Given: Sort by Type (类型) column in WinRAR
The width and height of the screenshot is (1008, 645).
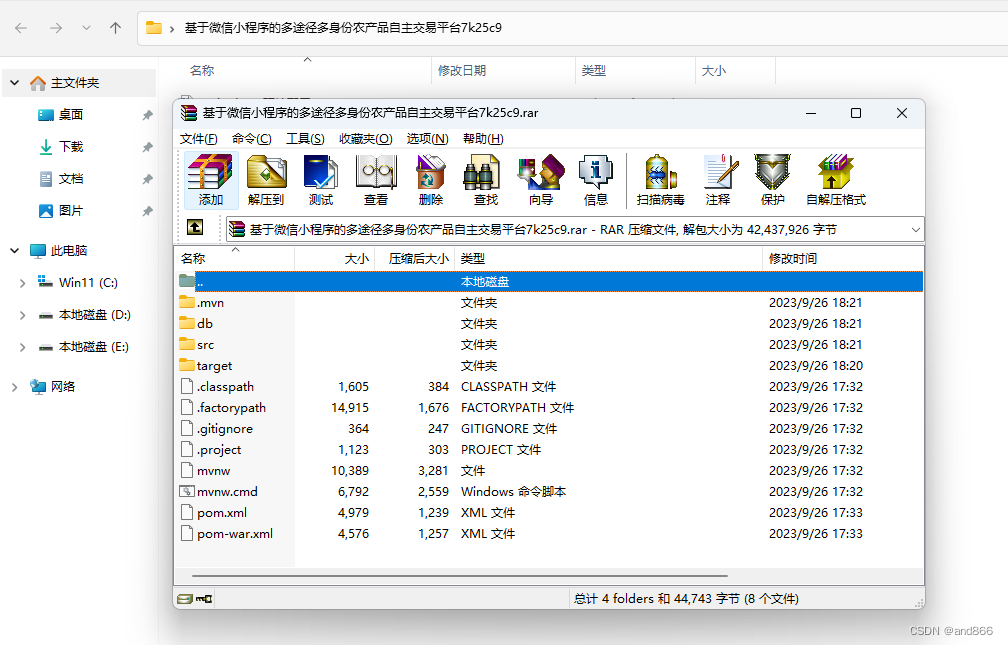Looking at the screenshot, I should click(608, 259).
